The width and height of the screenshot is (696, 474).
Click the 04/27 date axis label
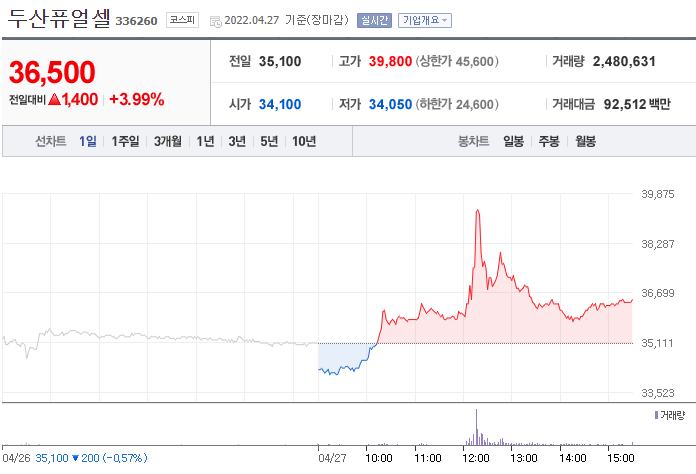[x=332, y=458]
